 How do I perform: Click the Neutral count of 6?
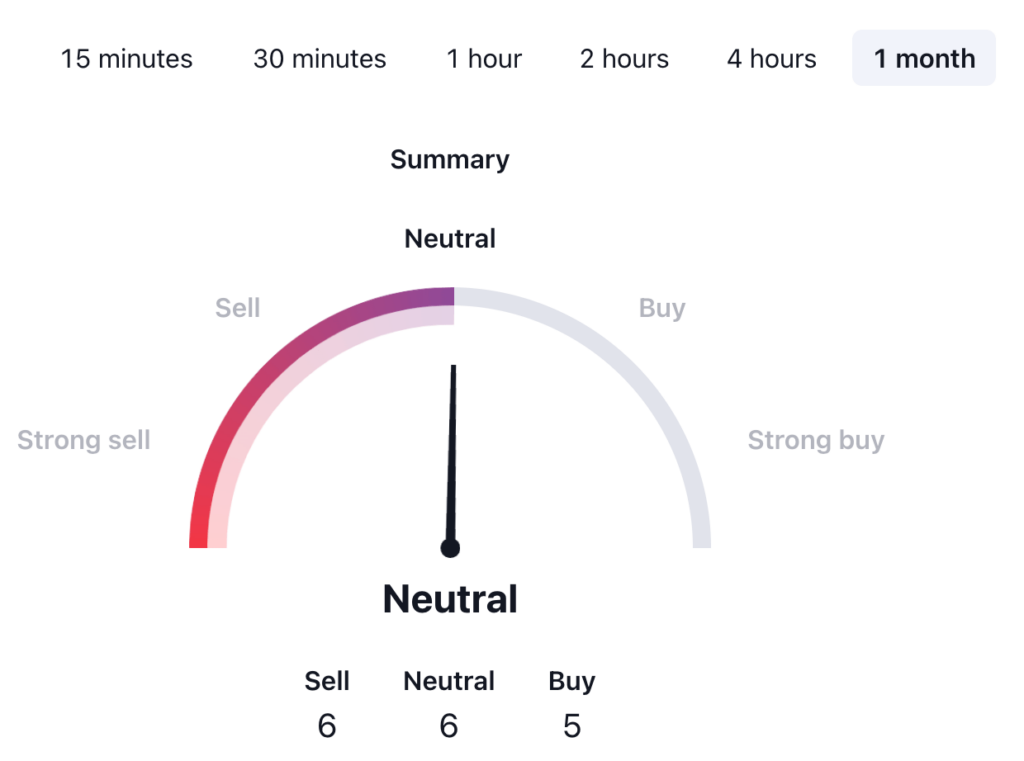click(x=449, y=726)
